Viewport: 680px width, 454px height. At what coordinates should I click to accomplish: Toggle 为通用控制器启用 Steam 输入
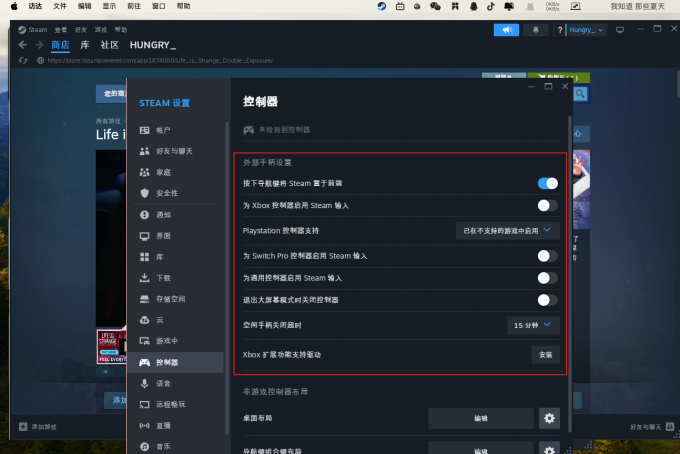(547, 278)
